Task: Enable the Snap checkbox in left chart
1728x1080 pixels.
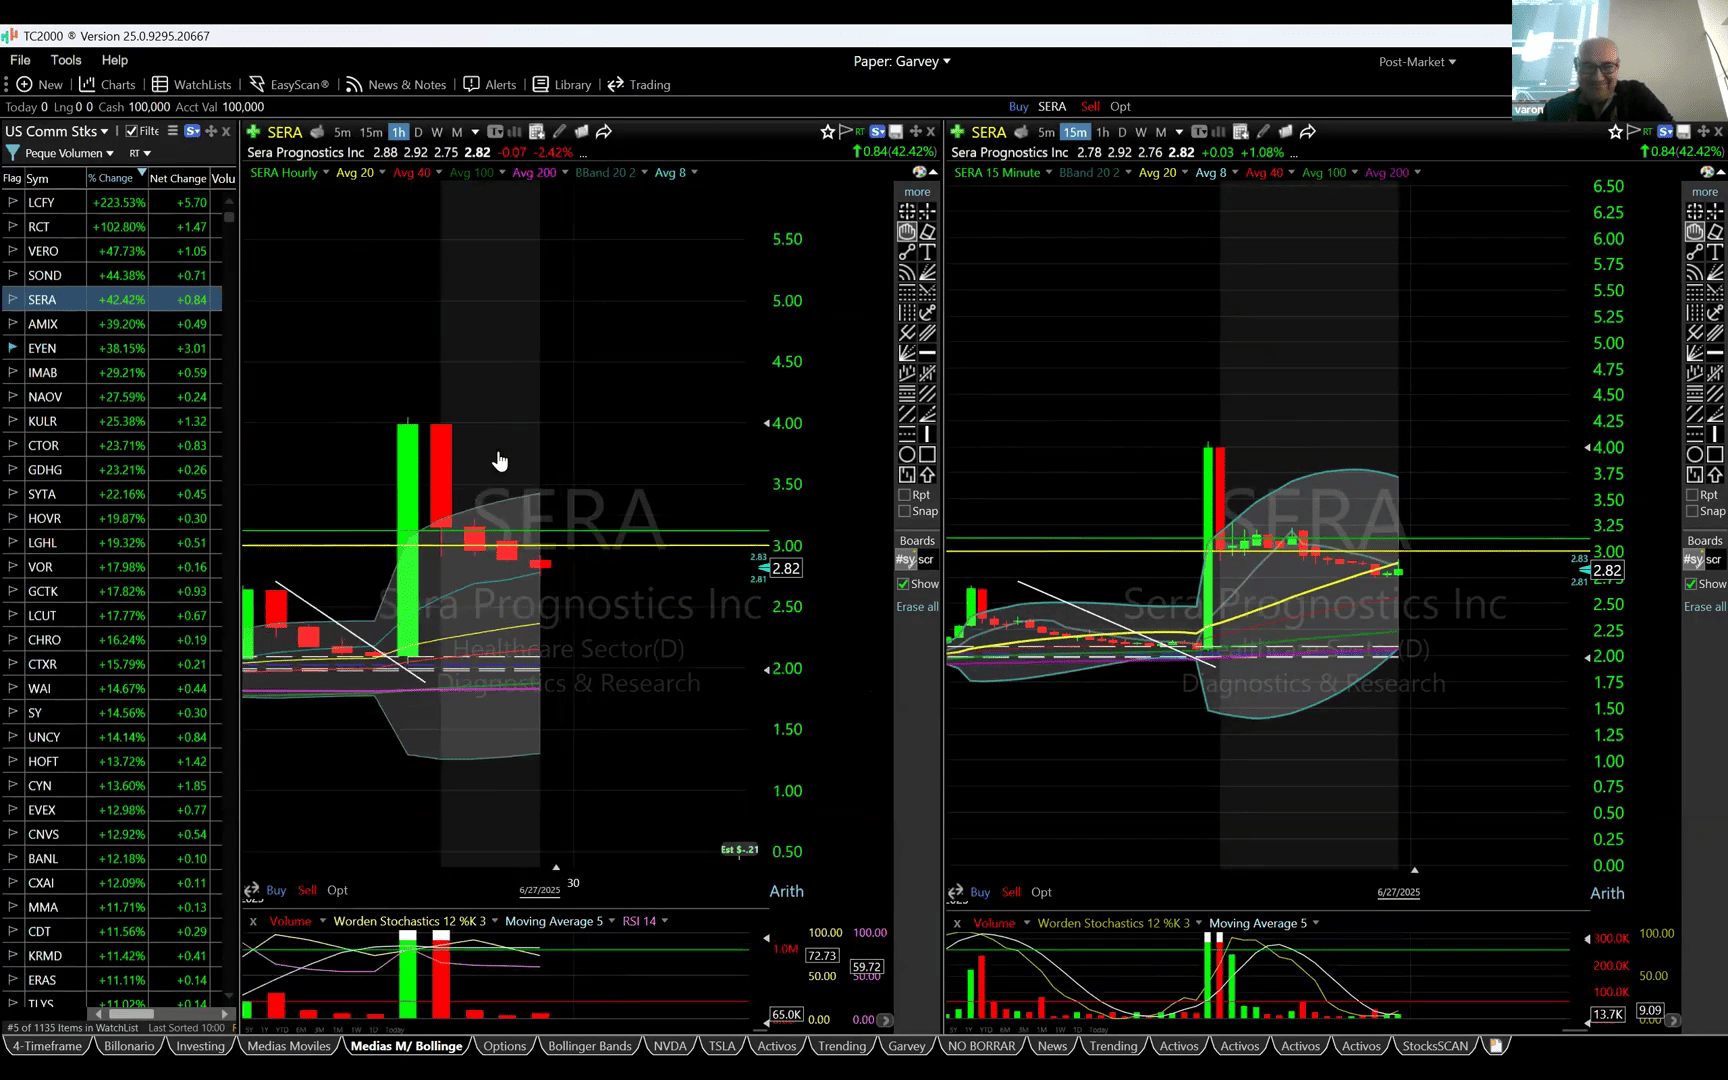Action: (905, 511)
